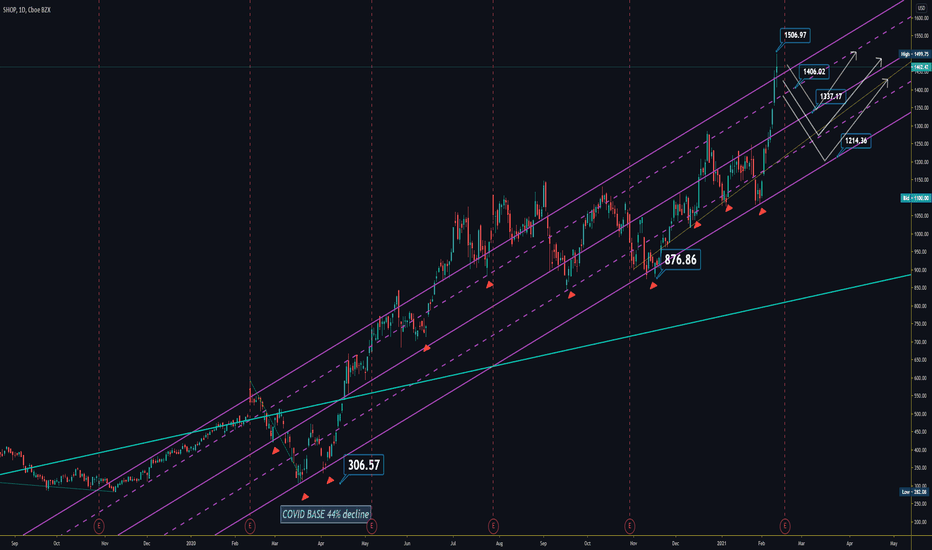Select the 1214.36 price callout
Viewport: 932px width, 550px height.
(856, 140)
